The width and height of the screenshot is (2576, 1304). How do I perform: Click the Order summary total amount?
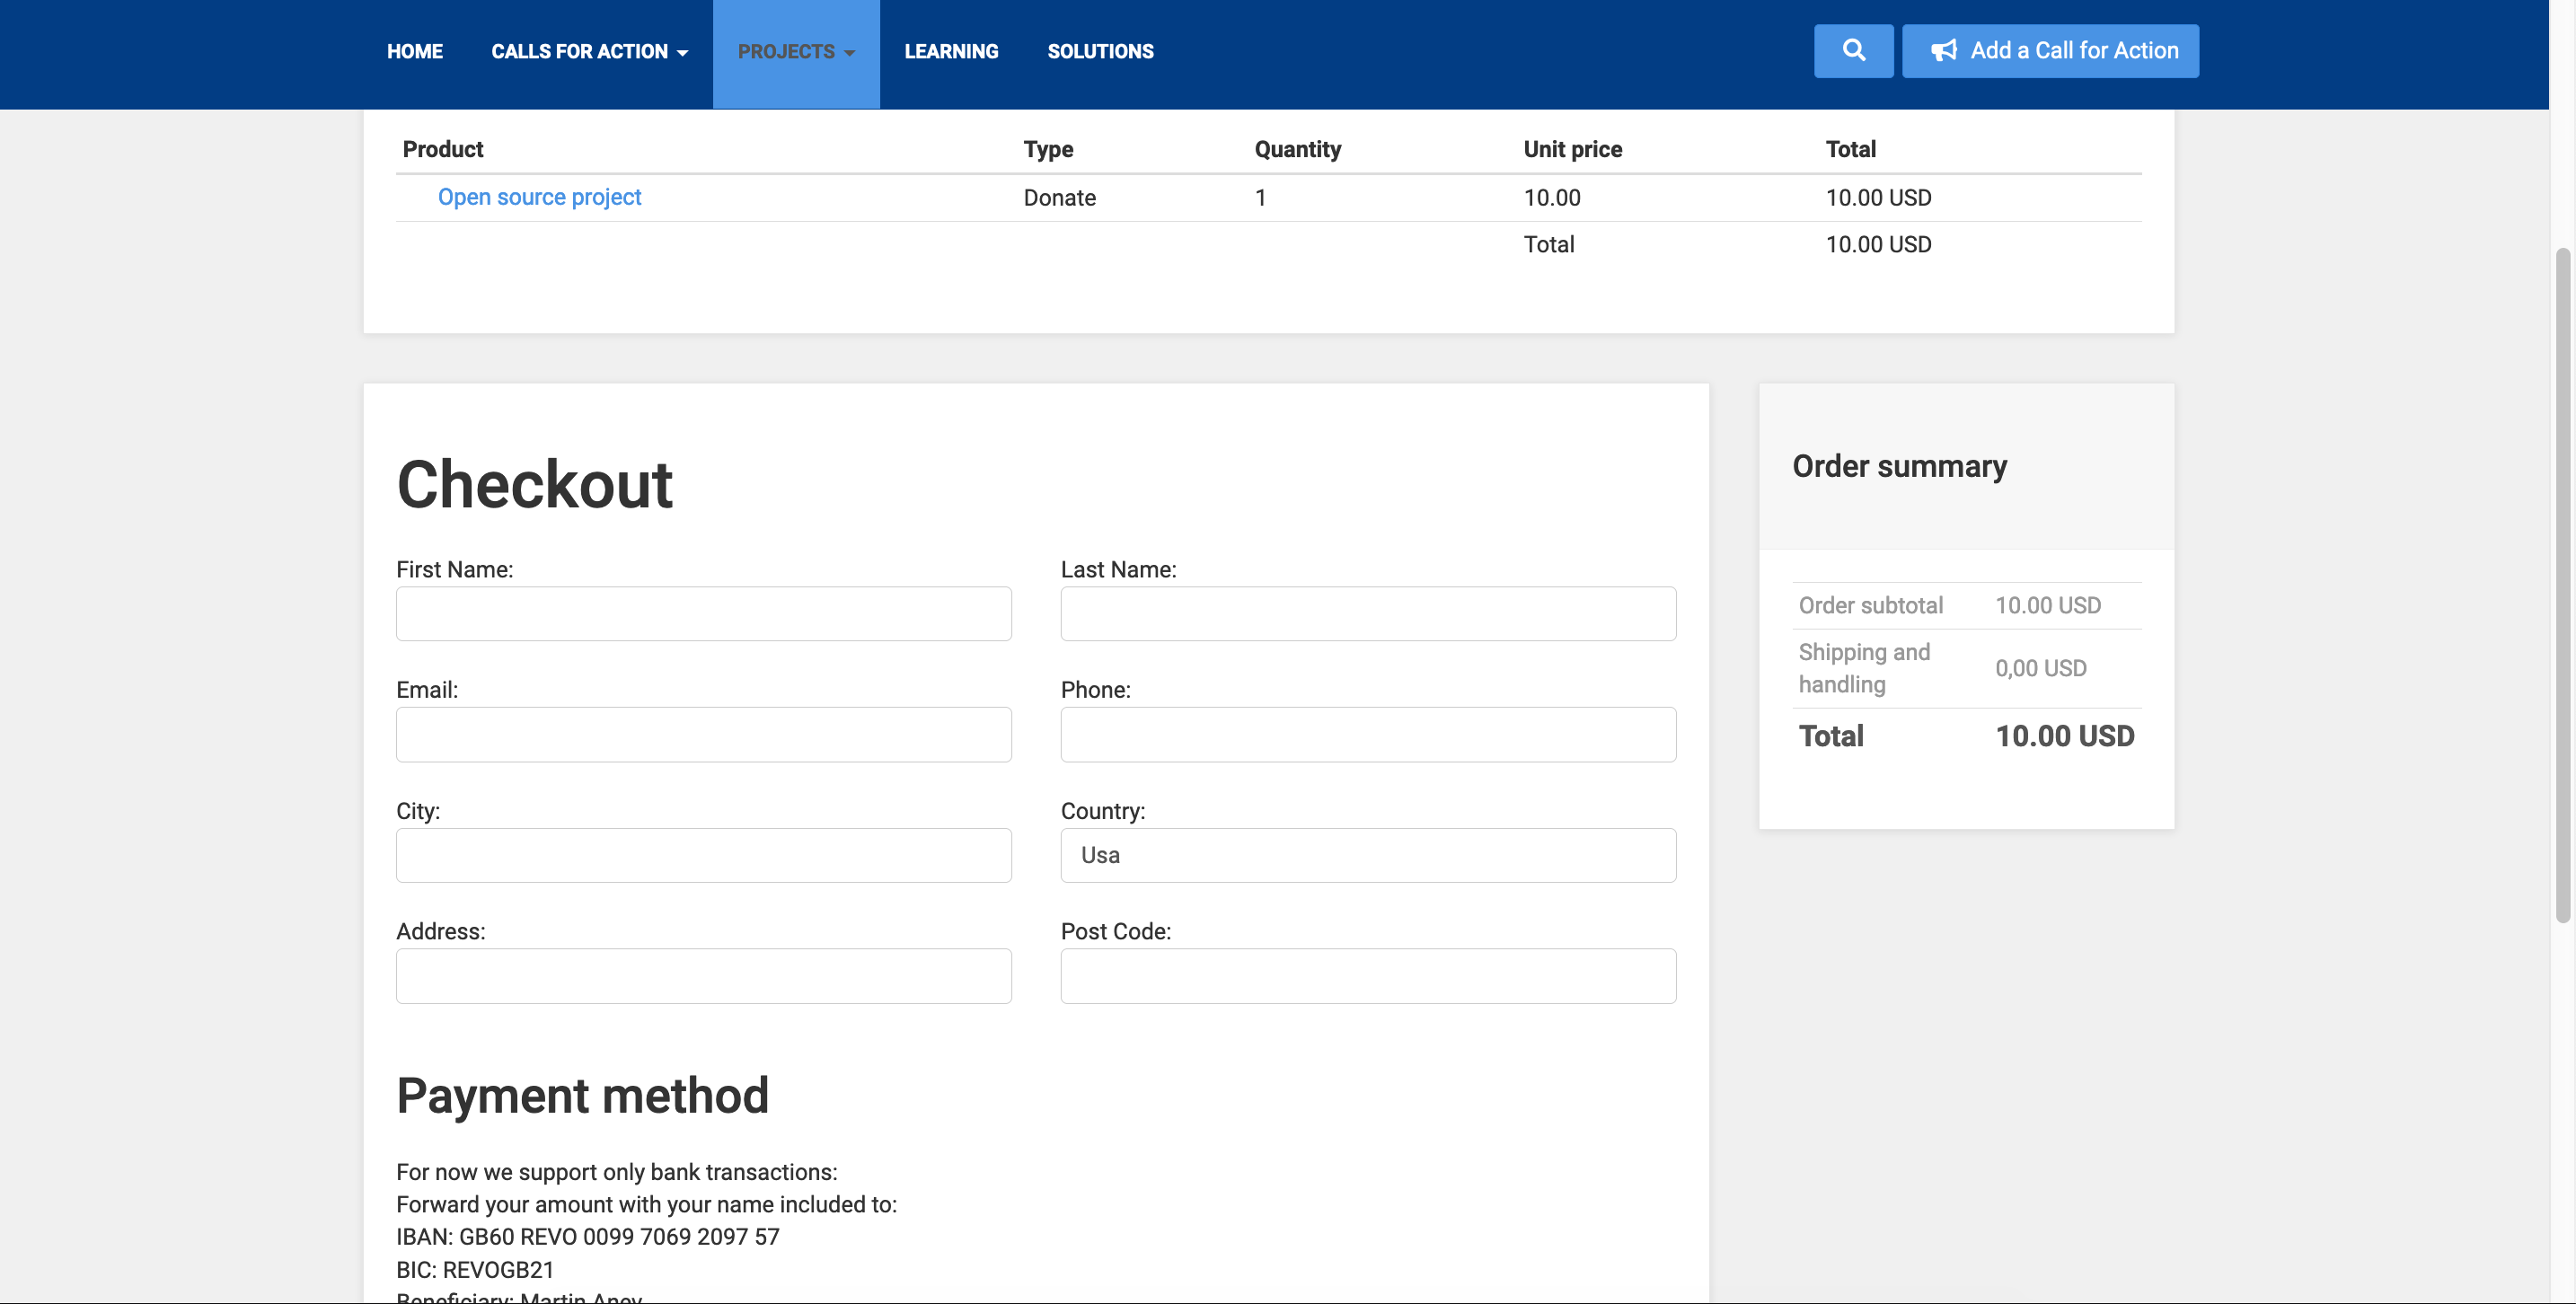pyautogui.click(x=2064, y=736)
